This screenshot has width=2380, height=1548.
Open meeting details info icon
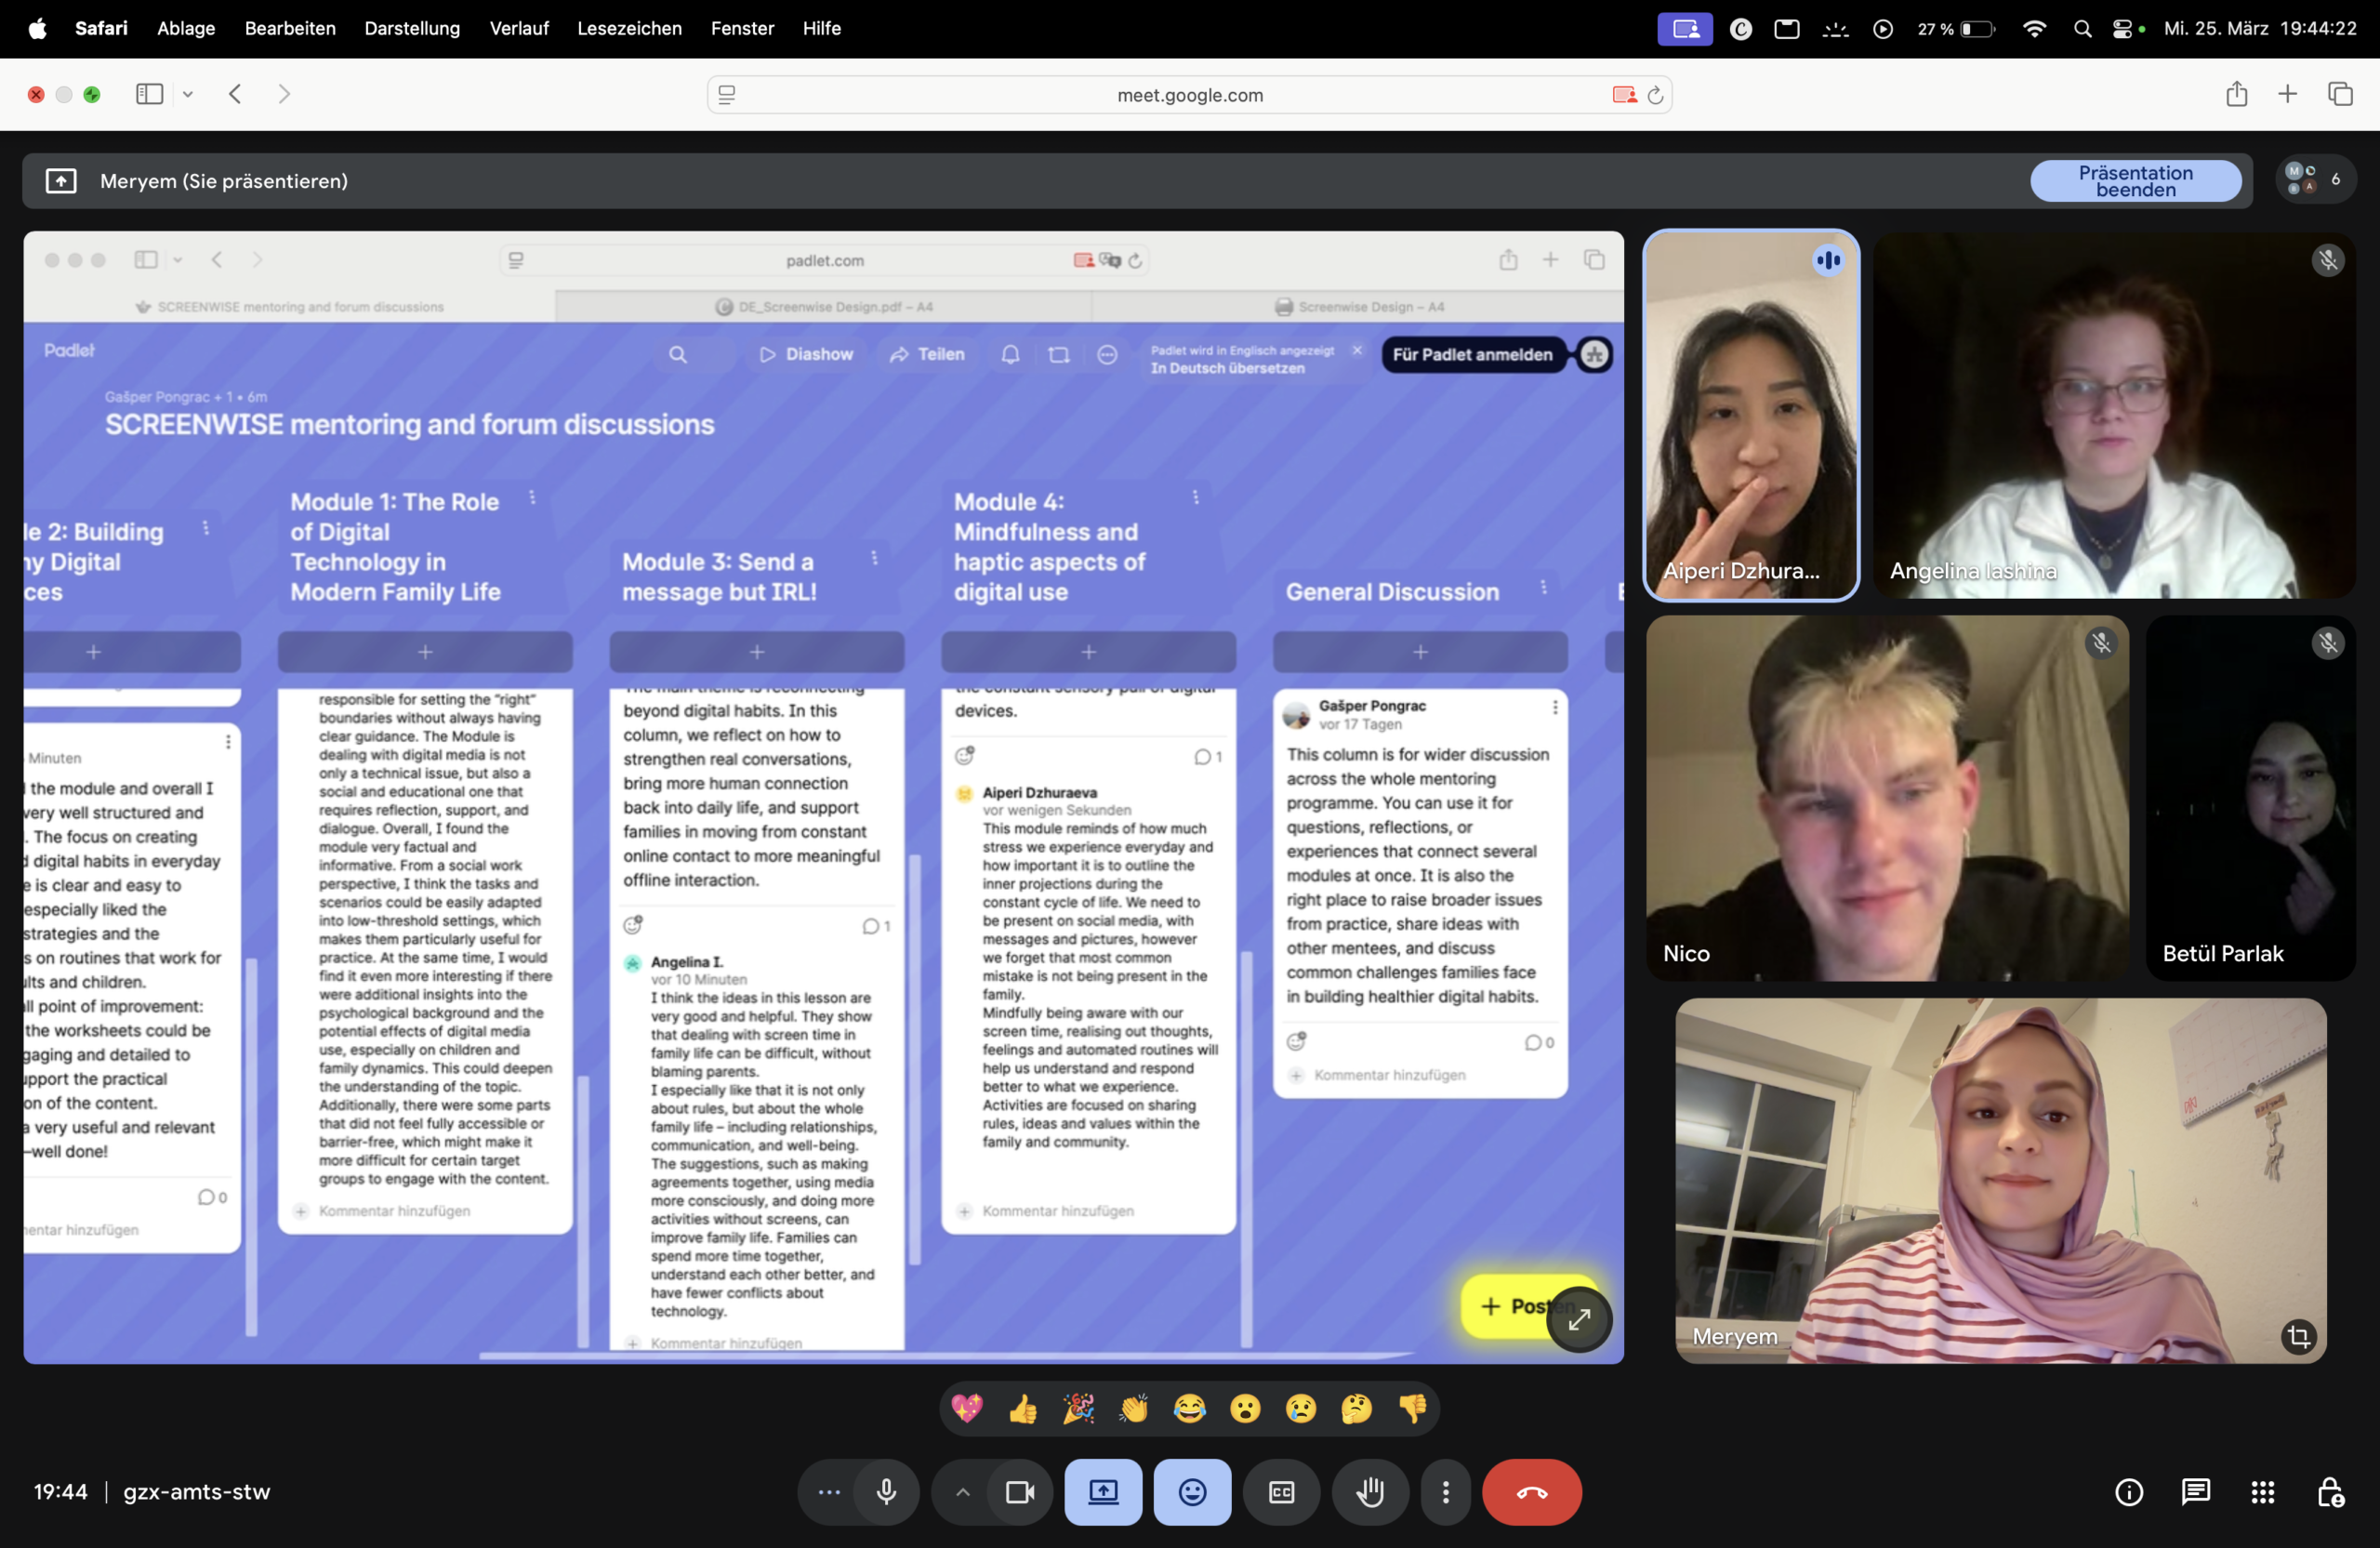pos(2129,1492)
